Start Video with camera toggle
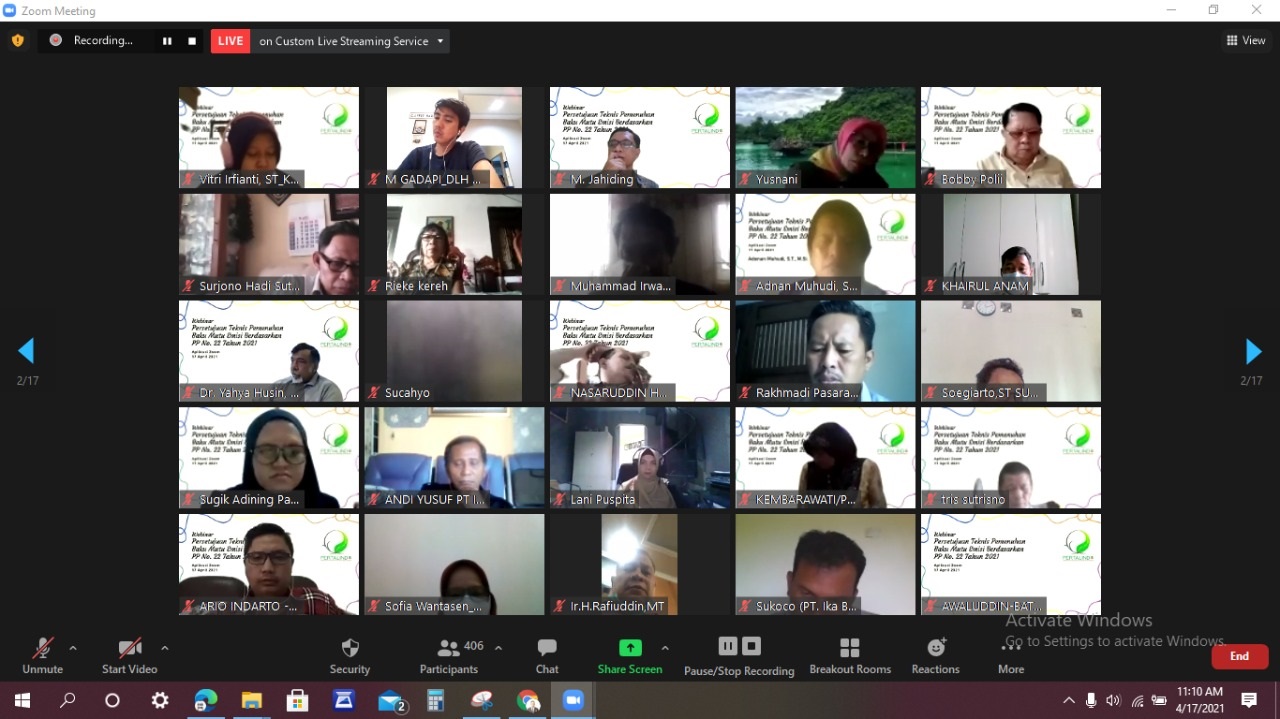1280x719 pixels. [129, 655]
